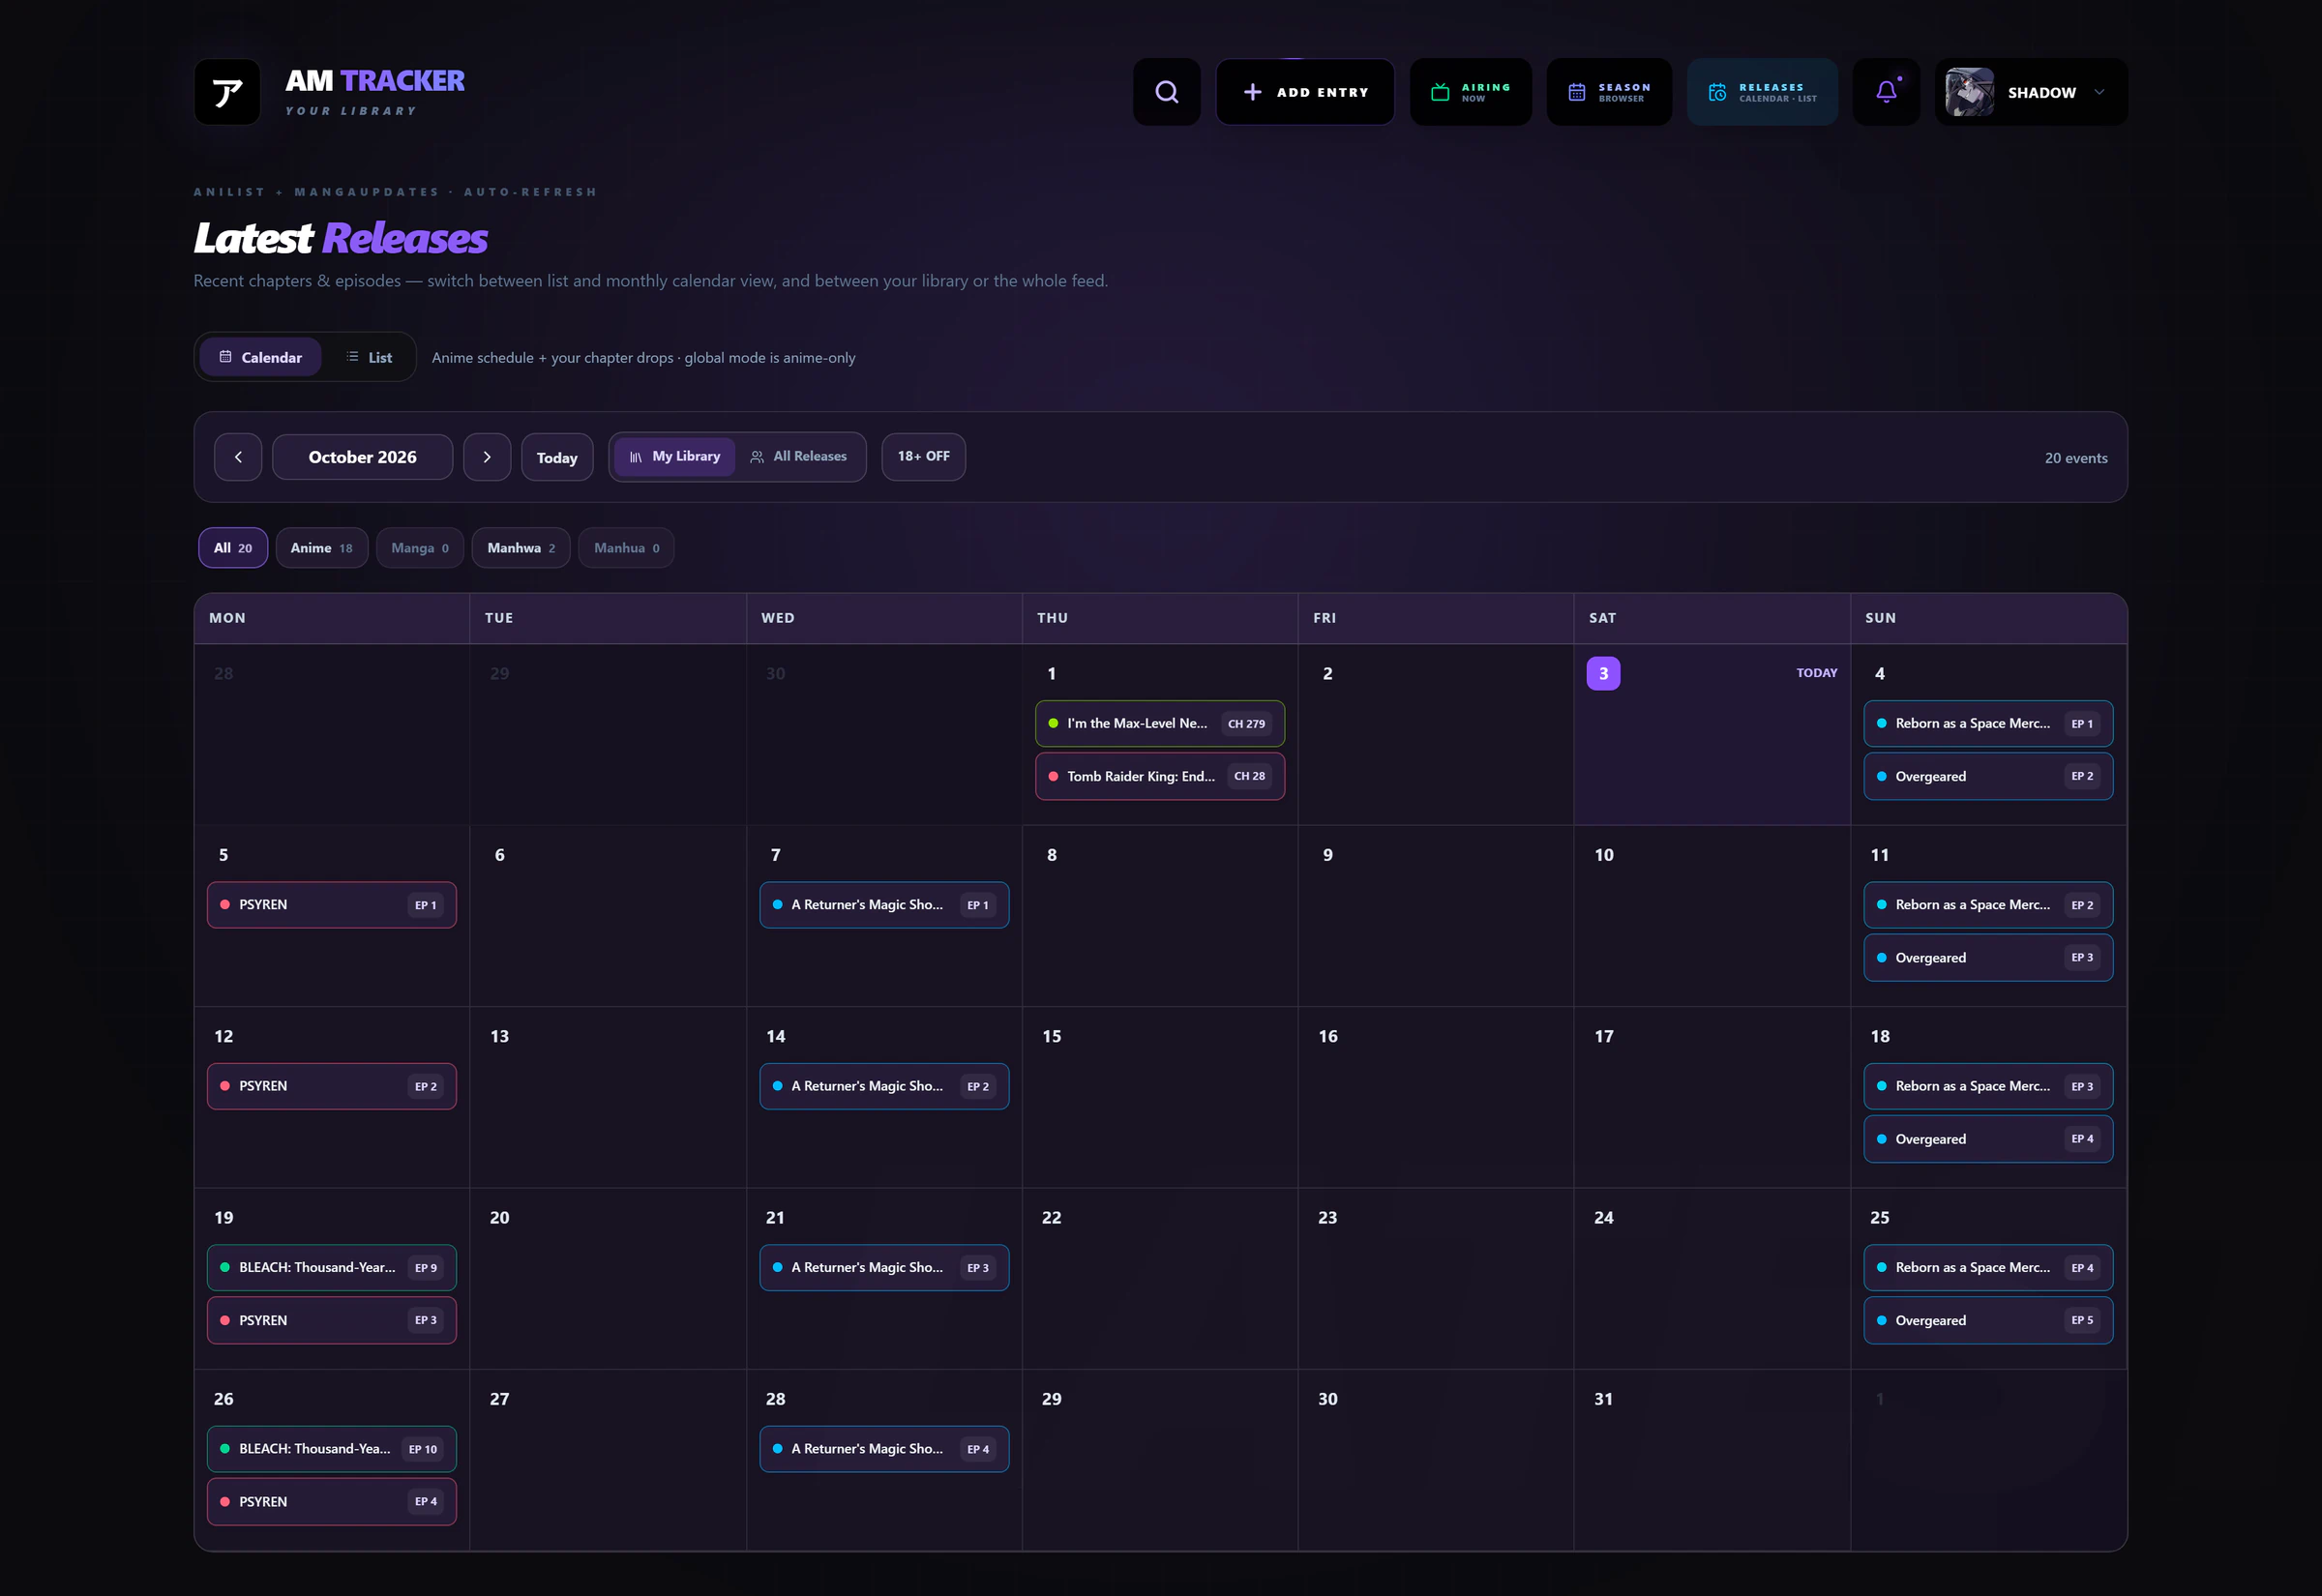This screenshot has height=1596, width=2322.
Task: Select the My Library toggle
Action: pyautogui.click(x=675, y=457)
